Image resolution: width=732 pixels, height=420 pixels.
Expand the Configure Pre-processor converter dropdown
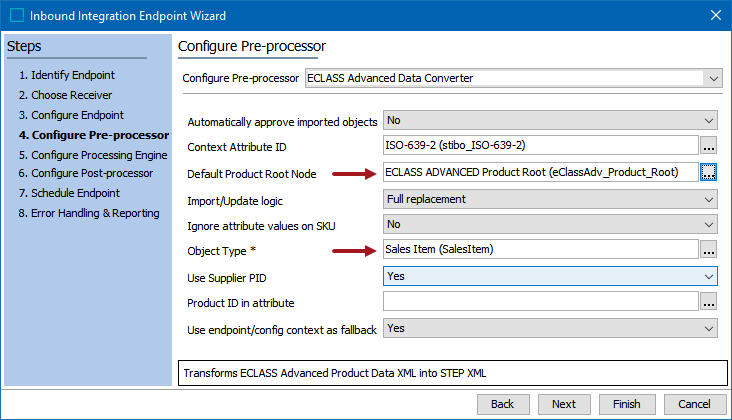[x=514, y=78]
